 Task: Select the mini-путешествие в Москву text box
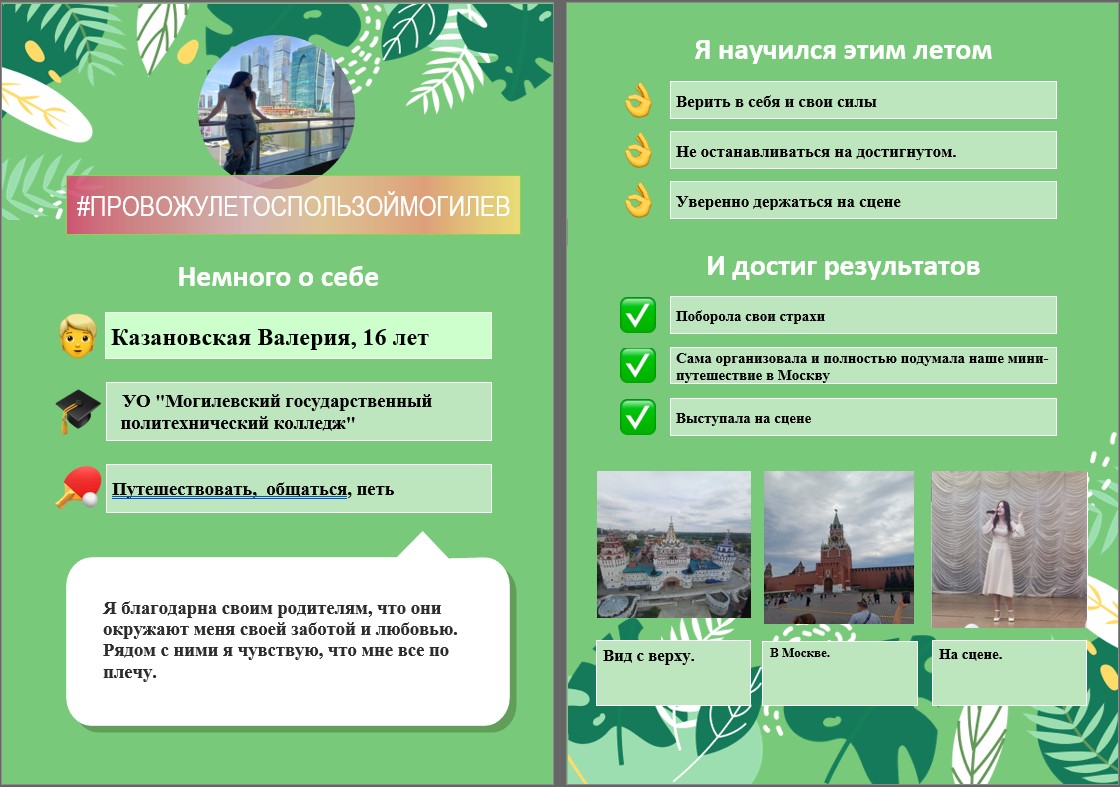[863, 366]
